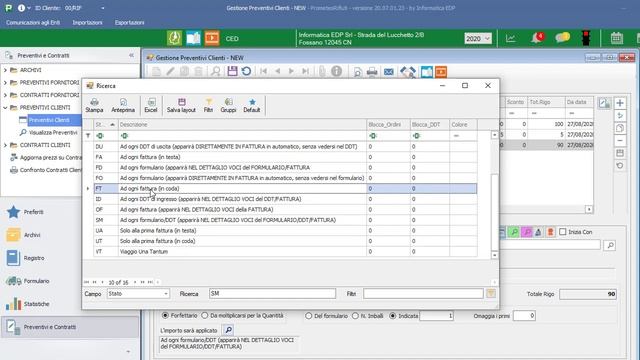This screenshot has height=360, width=640.
Task: Expand CONTRATTI FORNITORI tree node
Action: (5, 95)
